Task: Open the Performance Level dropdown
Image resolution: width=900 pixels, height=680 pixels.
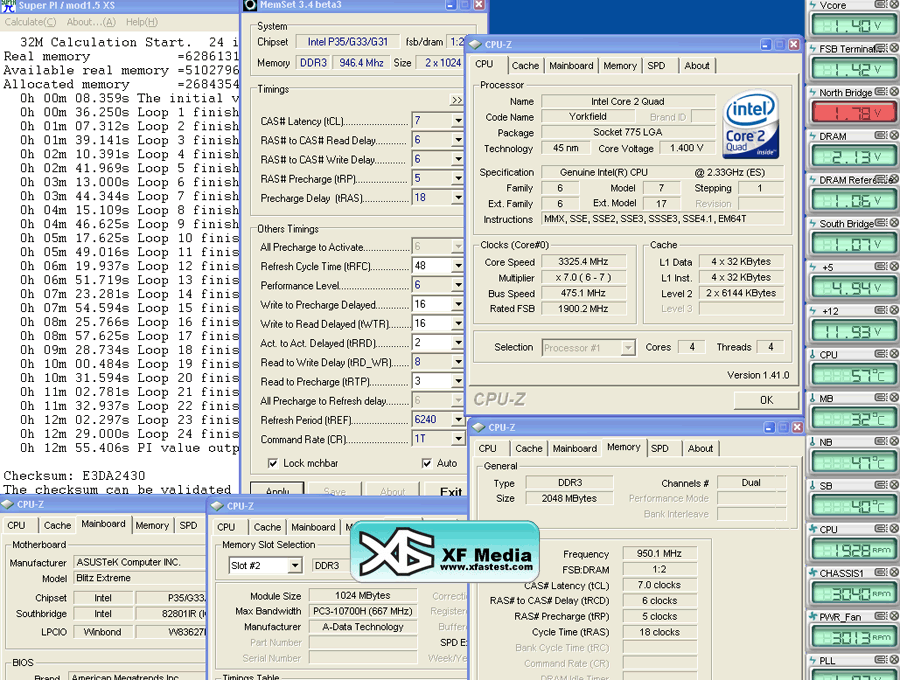Action: 457,285
